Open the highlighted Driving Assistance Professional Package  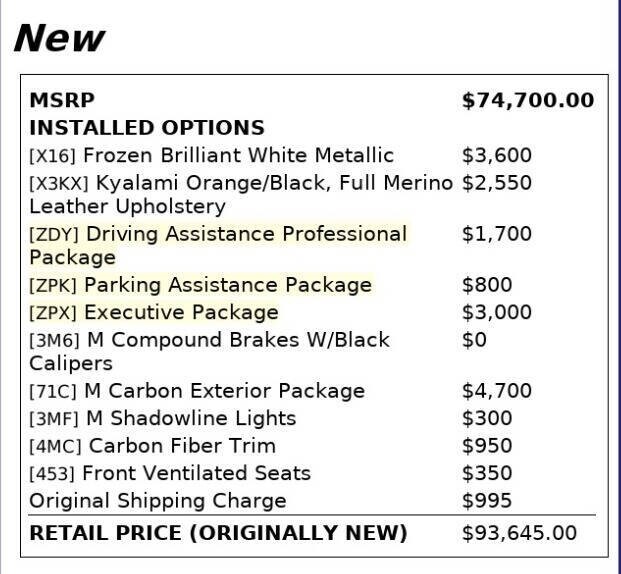[x=218, y=245]
